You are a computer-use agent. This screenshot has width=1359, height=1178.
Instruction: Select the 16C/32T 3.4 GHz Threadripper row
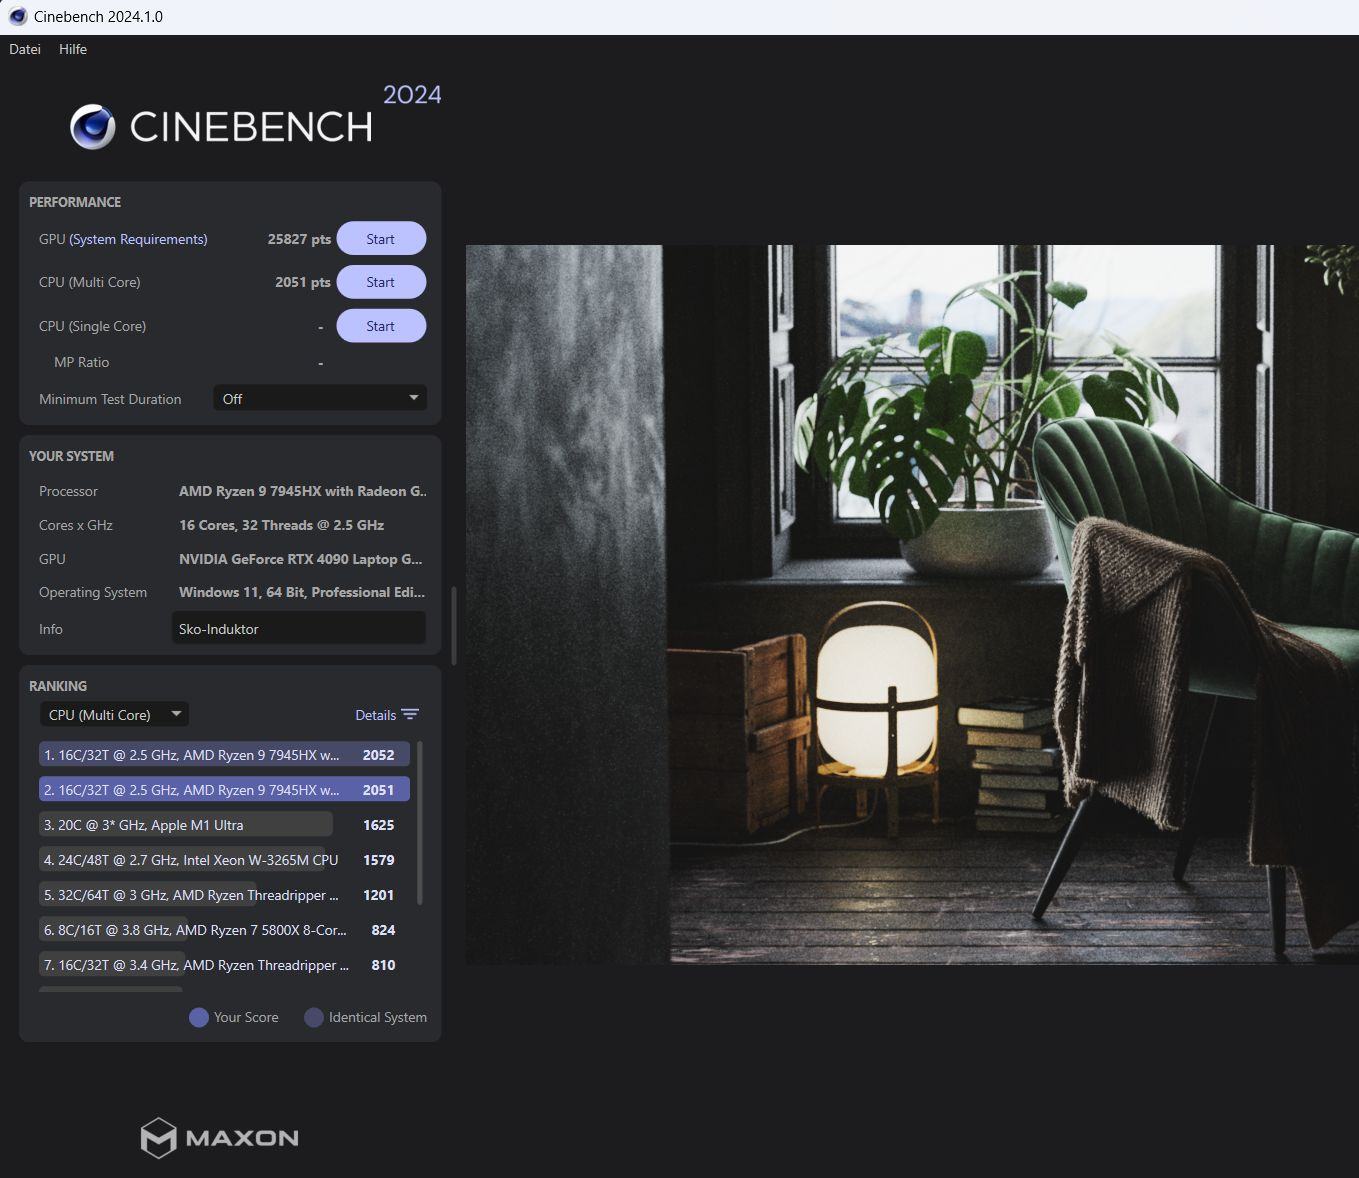click(224, 965)
